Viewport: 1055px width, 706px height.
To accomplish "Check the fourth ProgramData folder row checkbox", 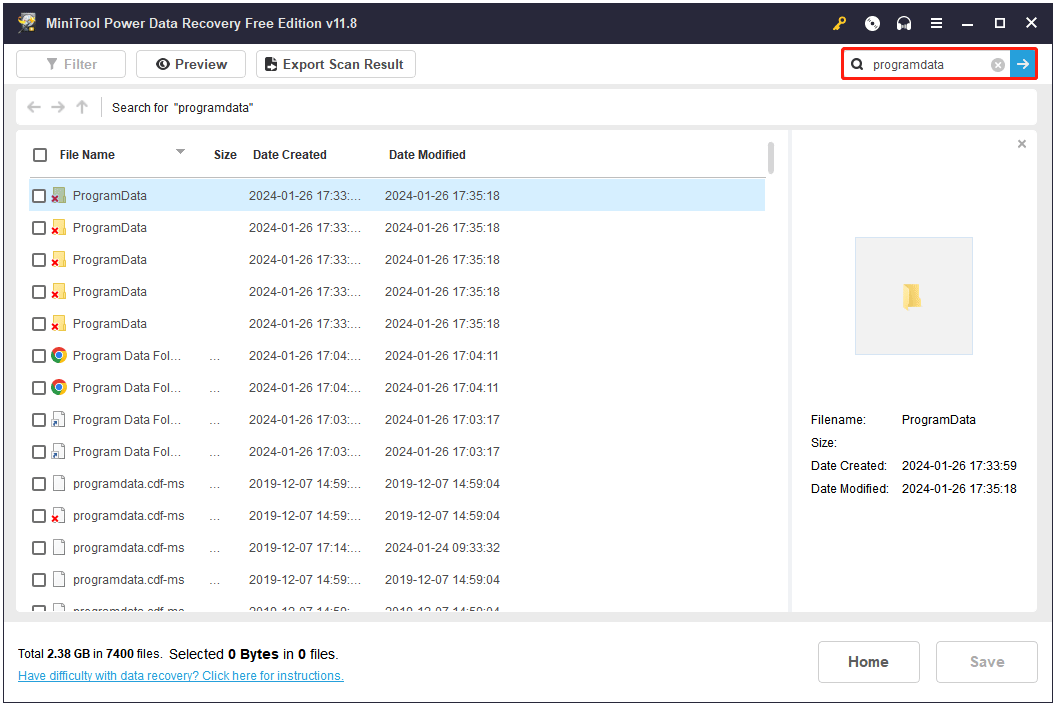I will [39, 292].
